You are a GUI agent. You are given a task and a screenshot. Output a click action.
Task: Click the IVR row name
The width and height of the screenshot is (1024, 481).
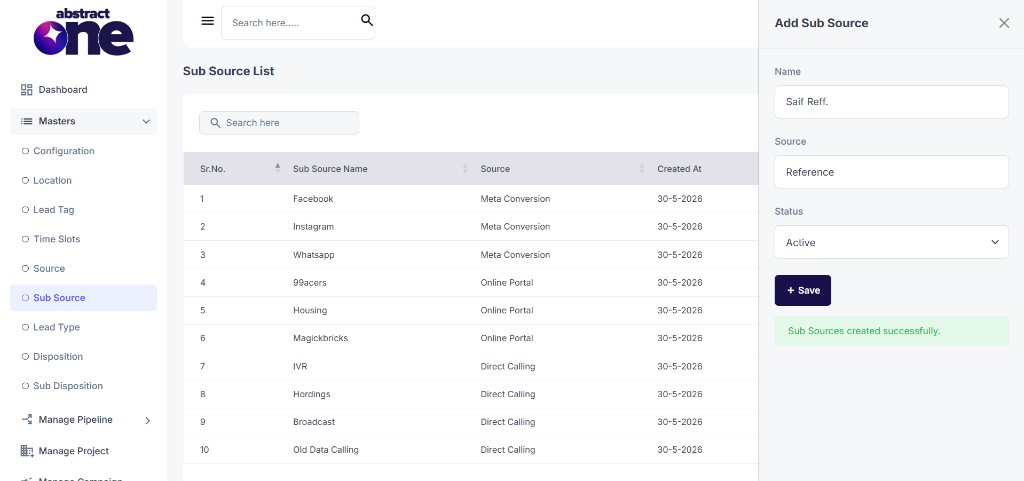pyautogui.click(x=300, y=366)
